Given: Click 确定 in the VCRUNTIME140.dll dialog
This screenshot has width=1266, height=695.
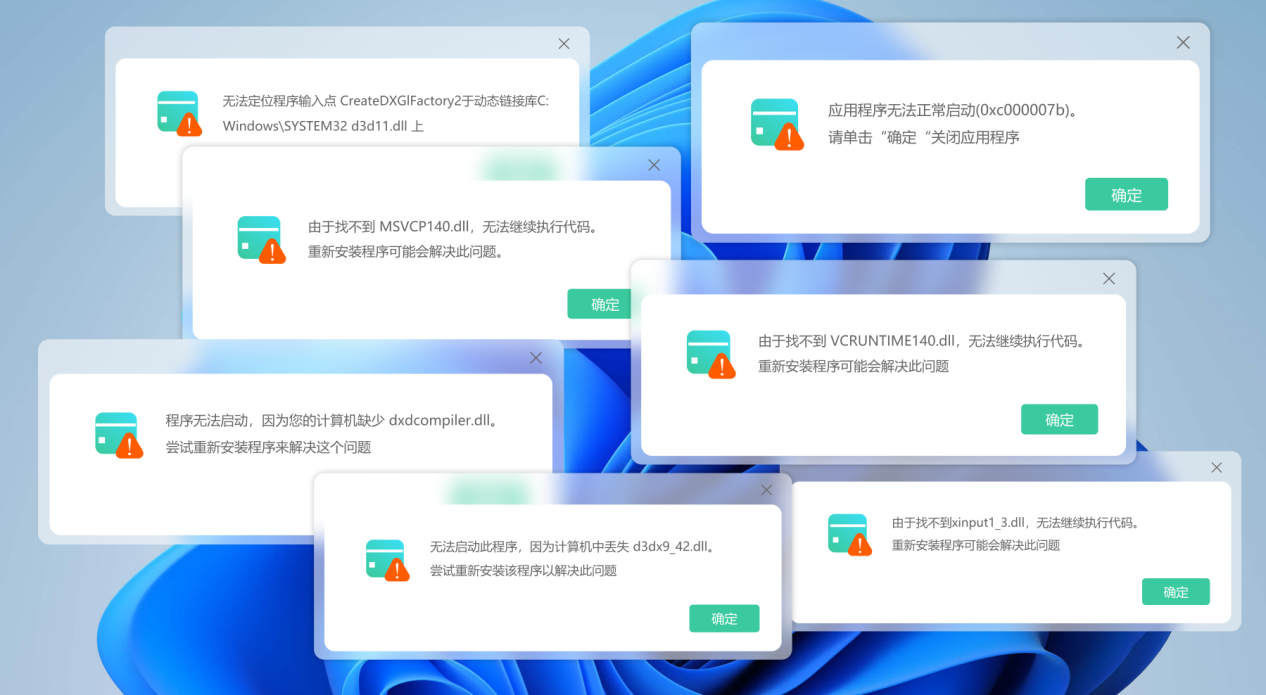Looking at the screenshot, I should pos(1059,419).
